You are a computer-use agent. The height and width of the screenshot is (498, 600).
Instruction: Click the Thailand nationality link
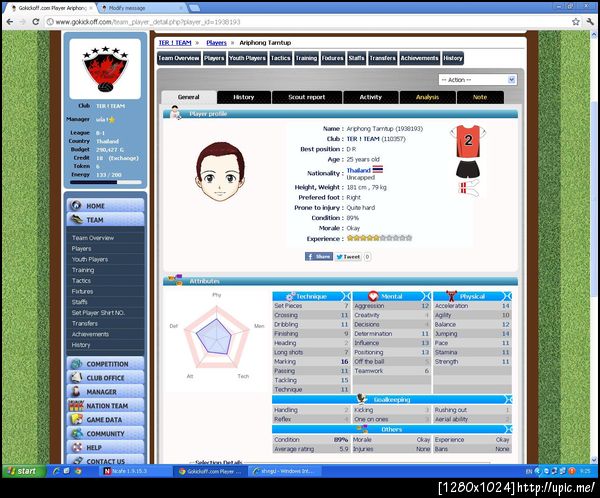click(359, 170)
